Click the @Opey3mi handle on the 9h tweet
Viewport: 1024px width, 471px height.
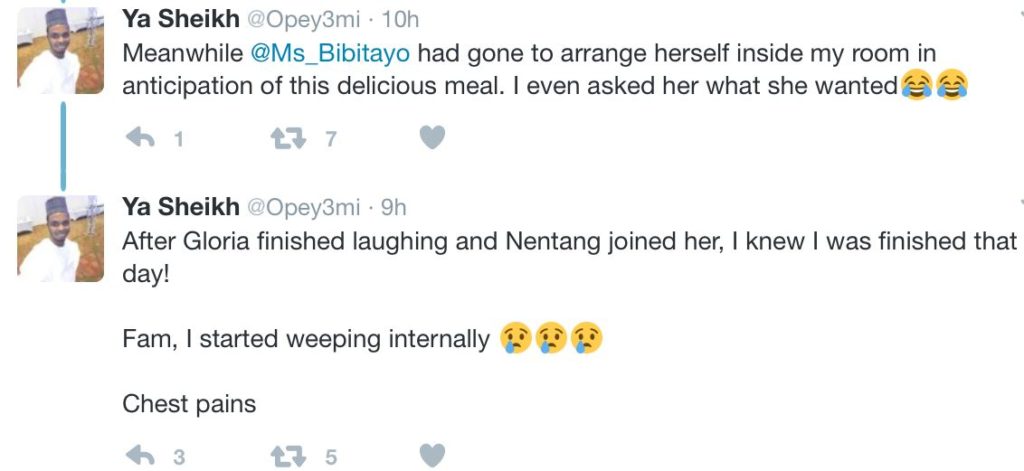[x=303, y=207]
